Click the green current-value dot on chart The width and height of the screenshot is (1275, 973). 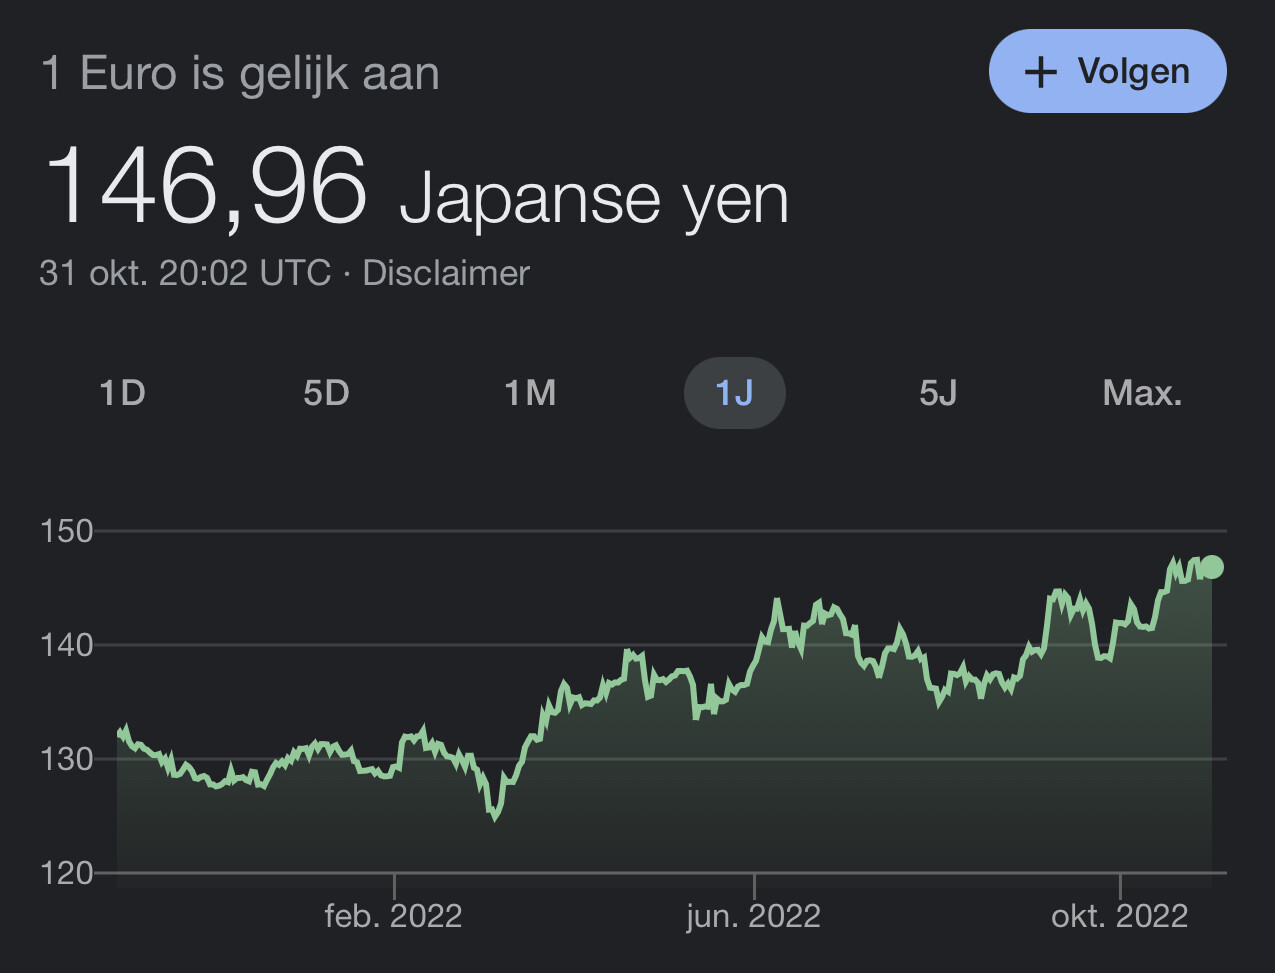(x=1212, y=567)
